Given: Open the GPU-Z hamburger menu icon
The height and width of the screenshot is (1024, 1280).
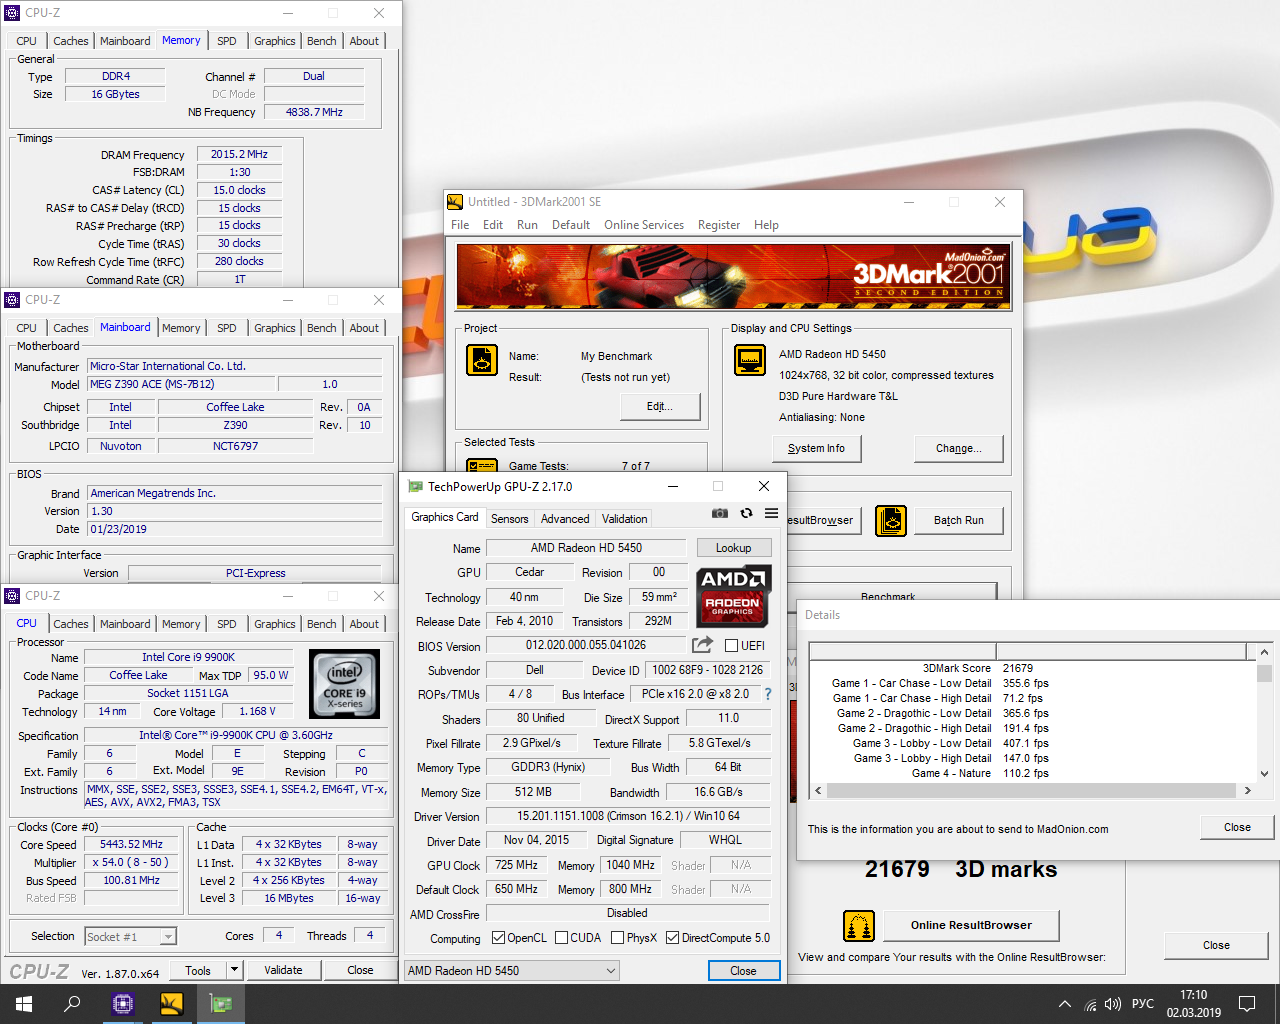Looking at the screenshot, I should coord(771,513).
